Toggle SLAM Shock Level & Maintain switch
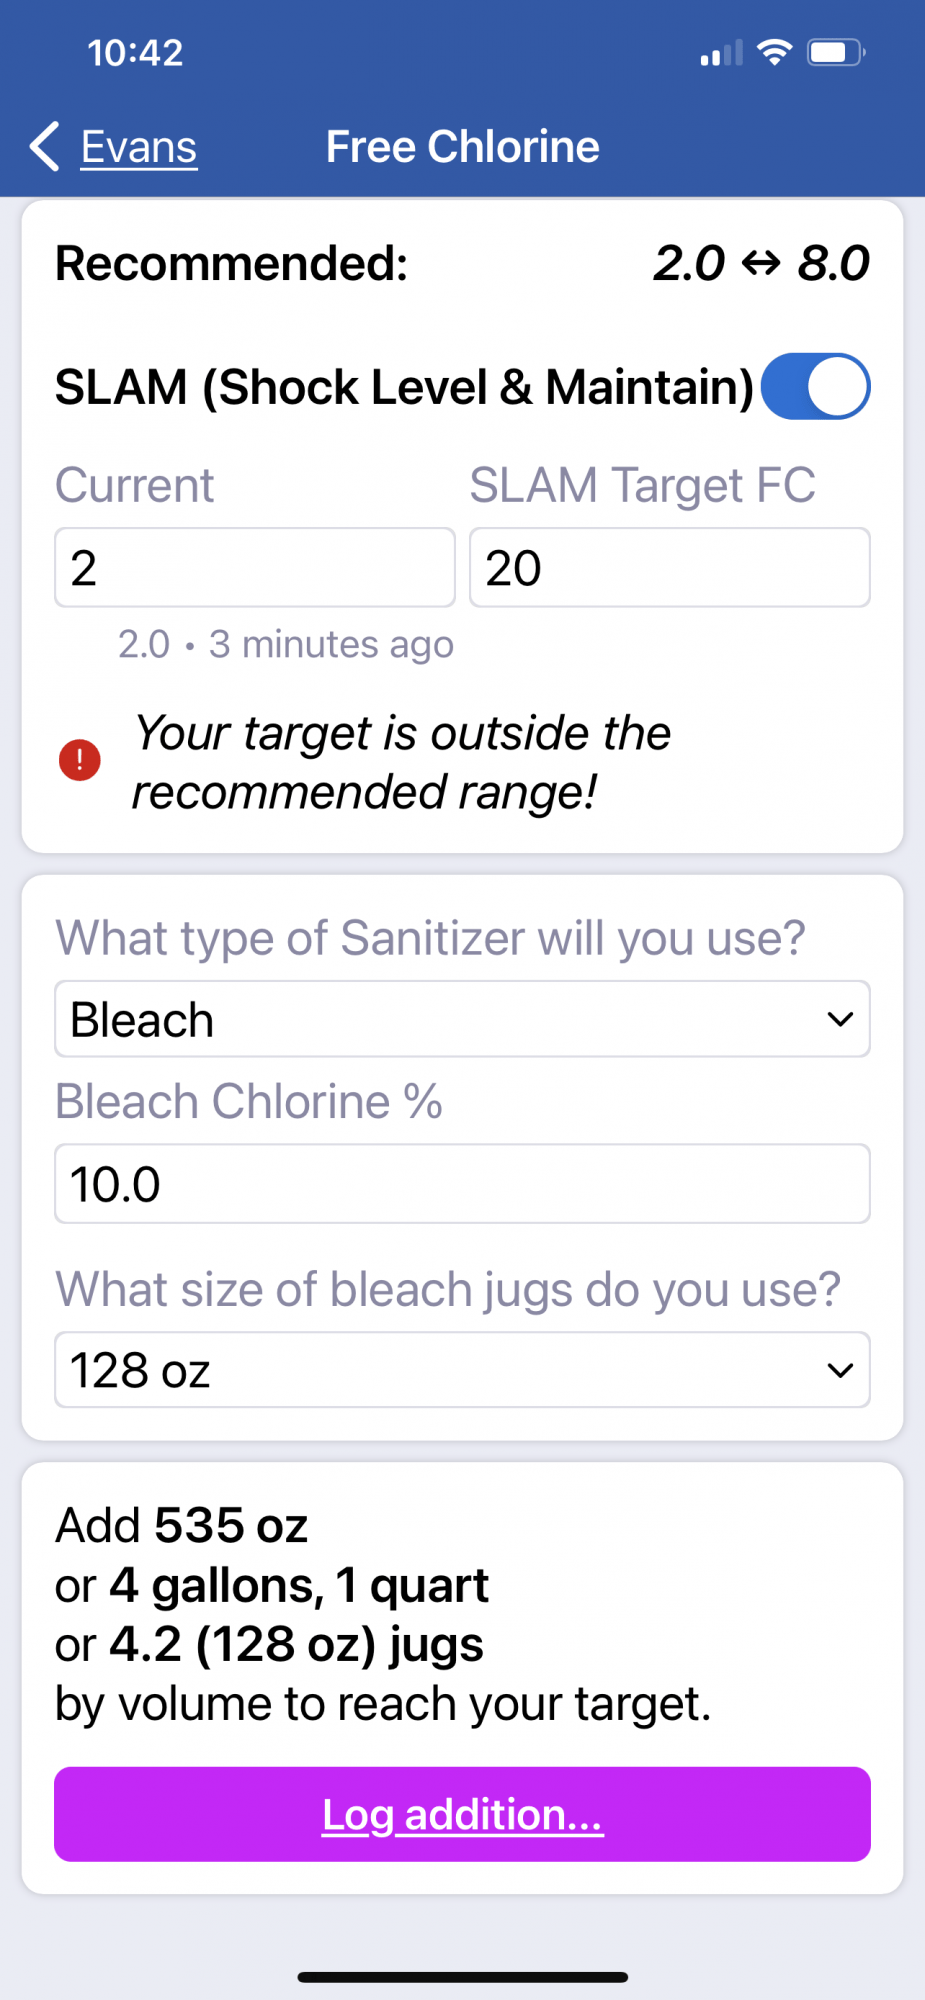Viewport: 925px width, 2000px height. coord(815,386)
